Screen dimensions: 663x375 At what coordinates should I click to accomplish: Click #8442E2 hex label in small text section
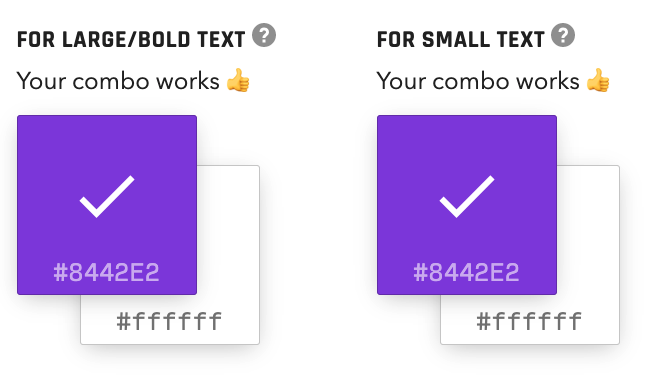click(466, 272)
